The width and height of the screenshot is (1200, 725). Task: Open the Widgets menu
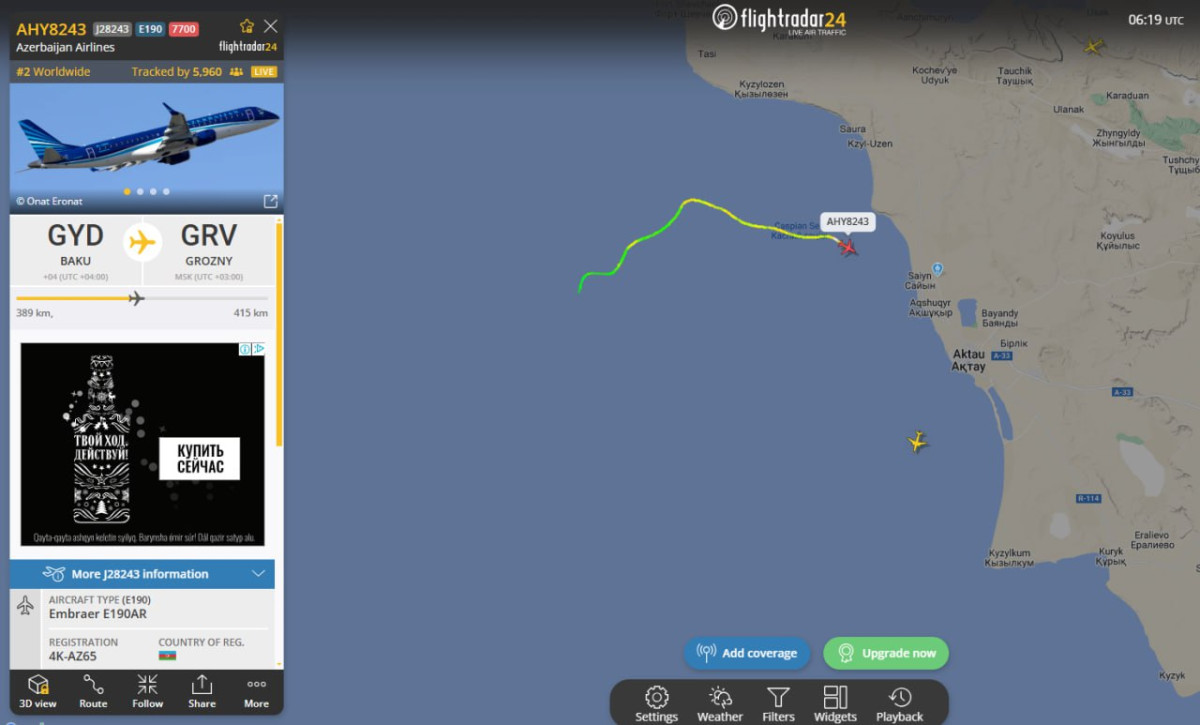point(835,704)
